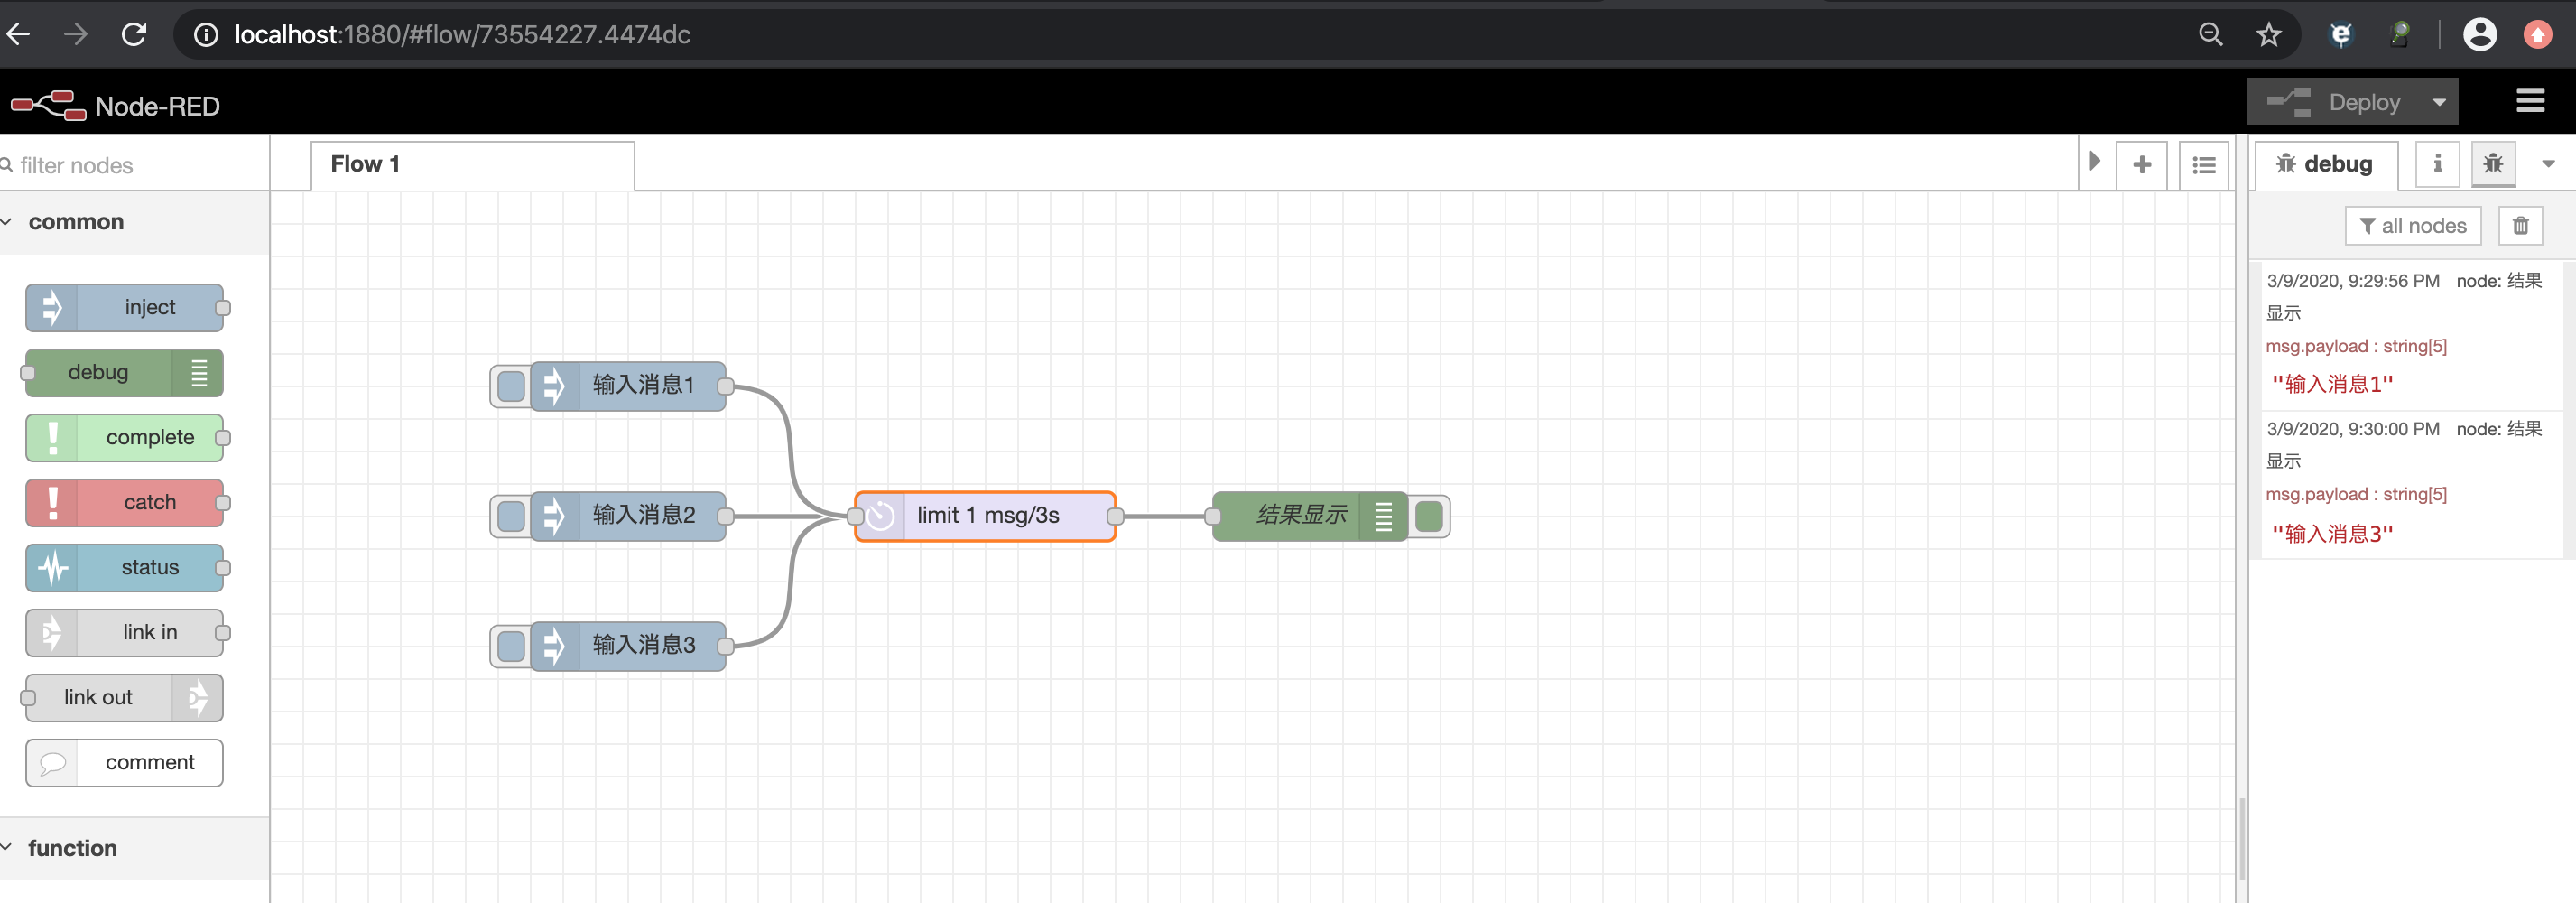Trigger the 输入消息2 inject button
The image size is (2576, 903).
coord(511,516)
